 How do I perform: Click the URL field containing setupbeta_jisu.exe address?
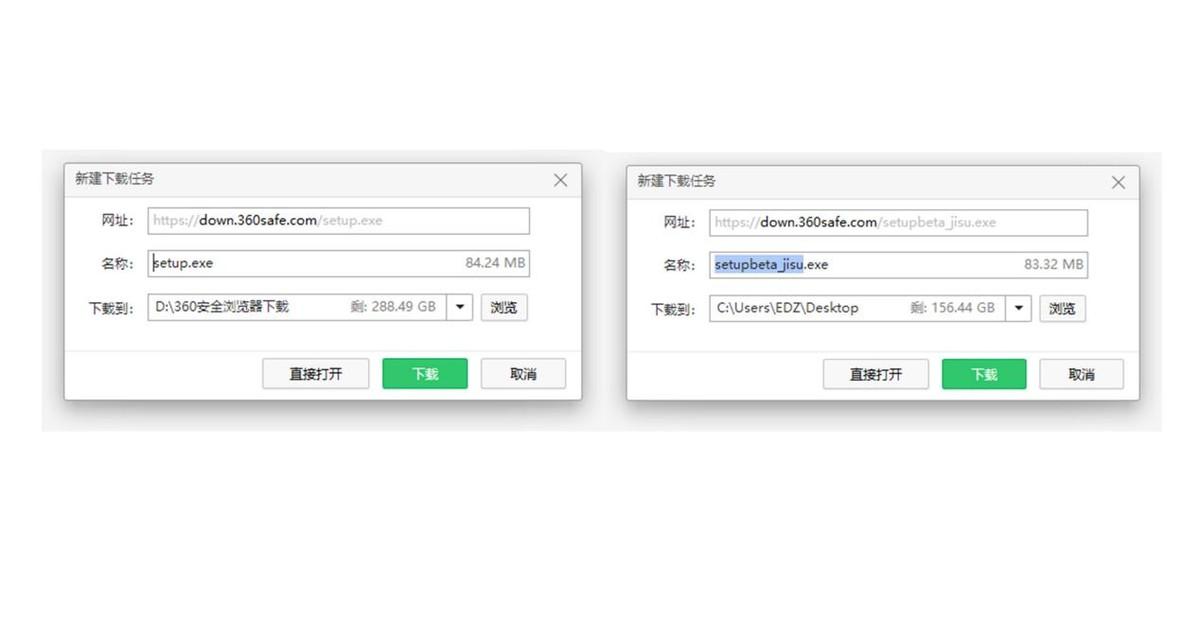[898, 222]
